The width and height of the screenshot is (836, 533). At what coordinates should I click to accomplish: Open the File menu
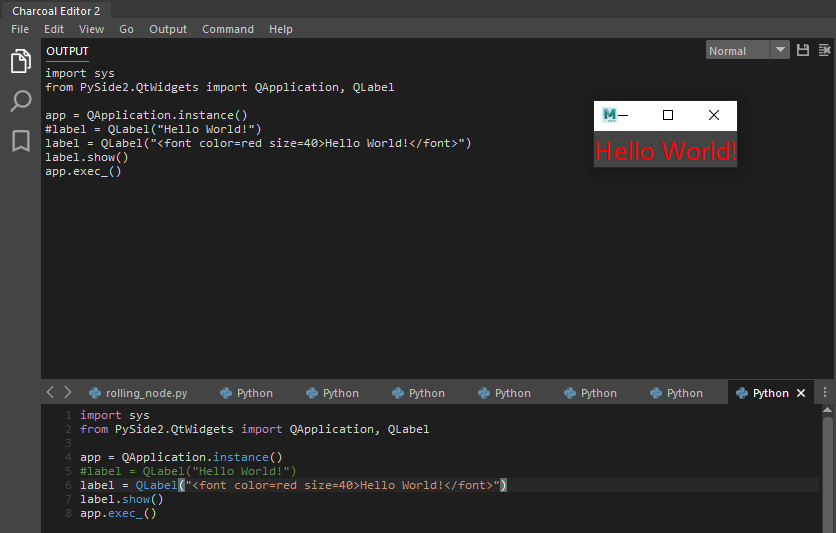point(20,29)
